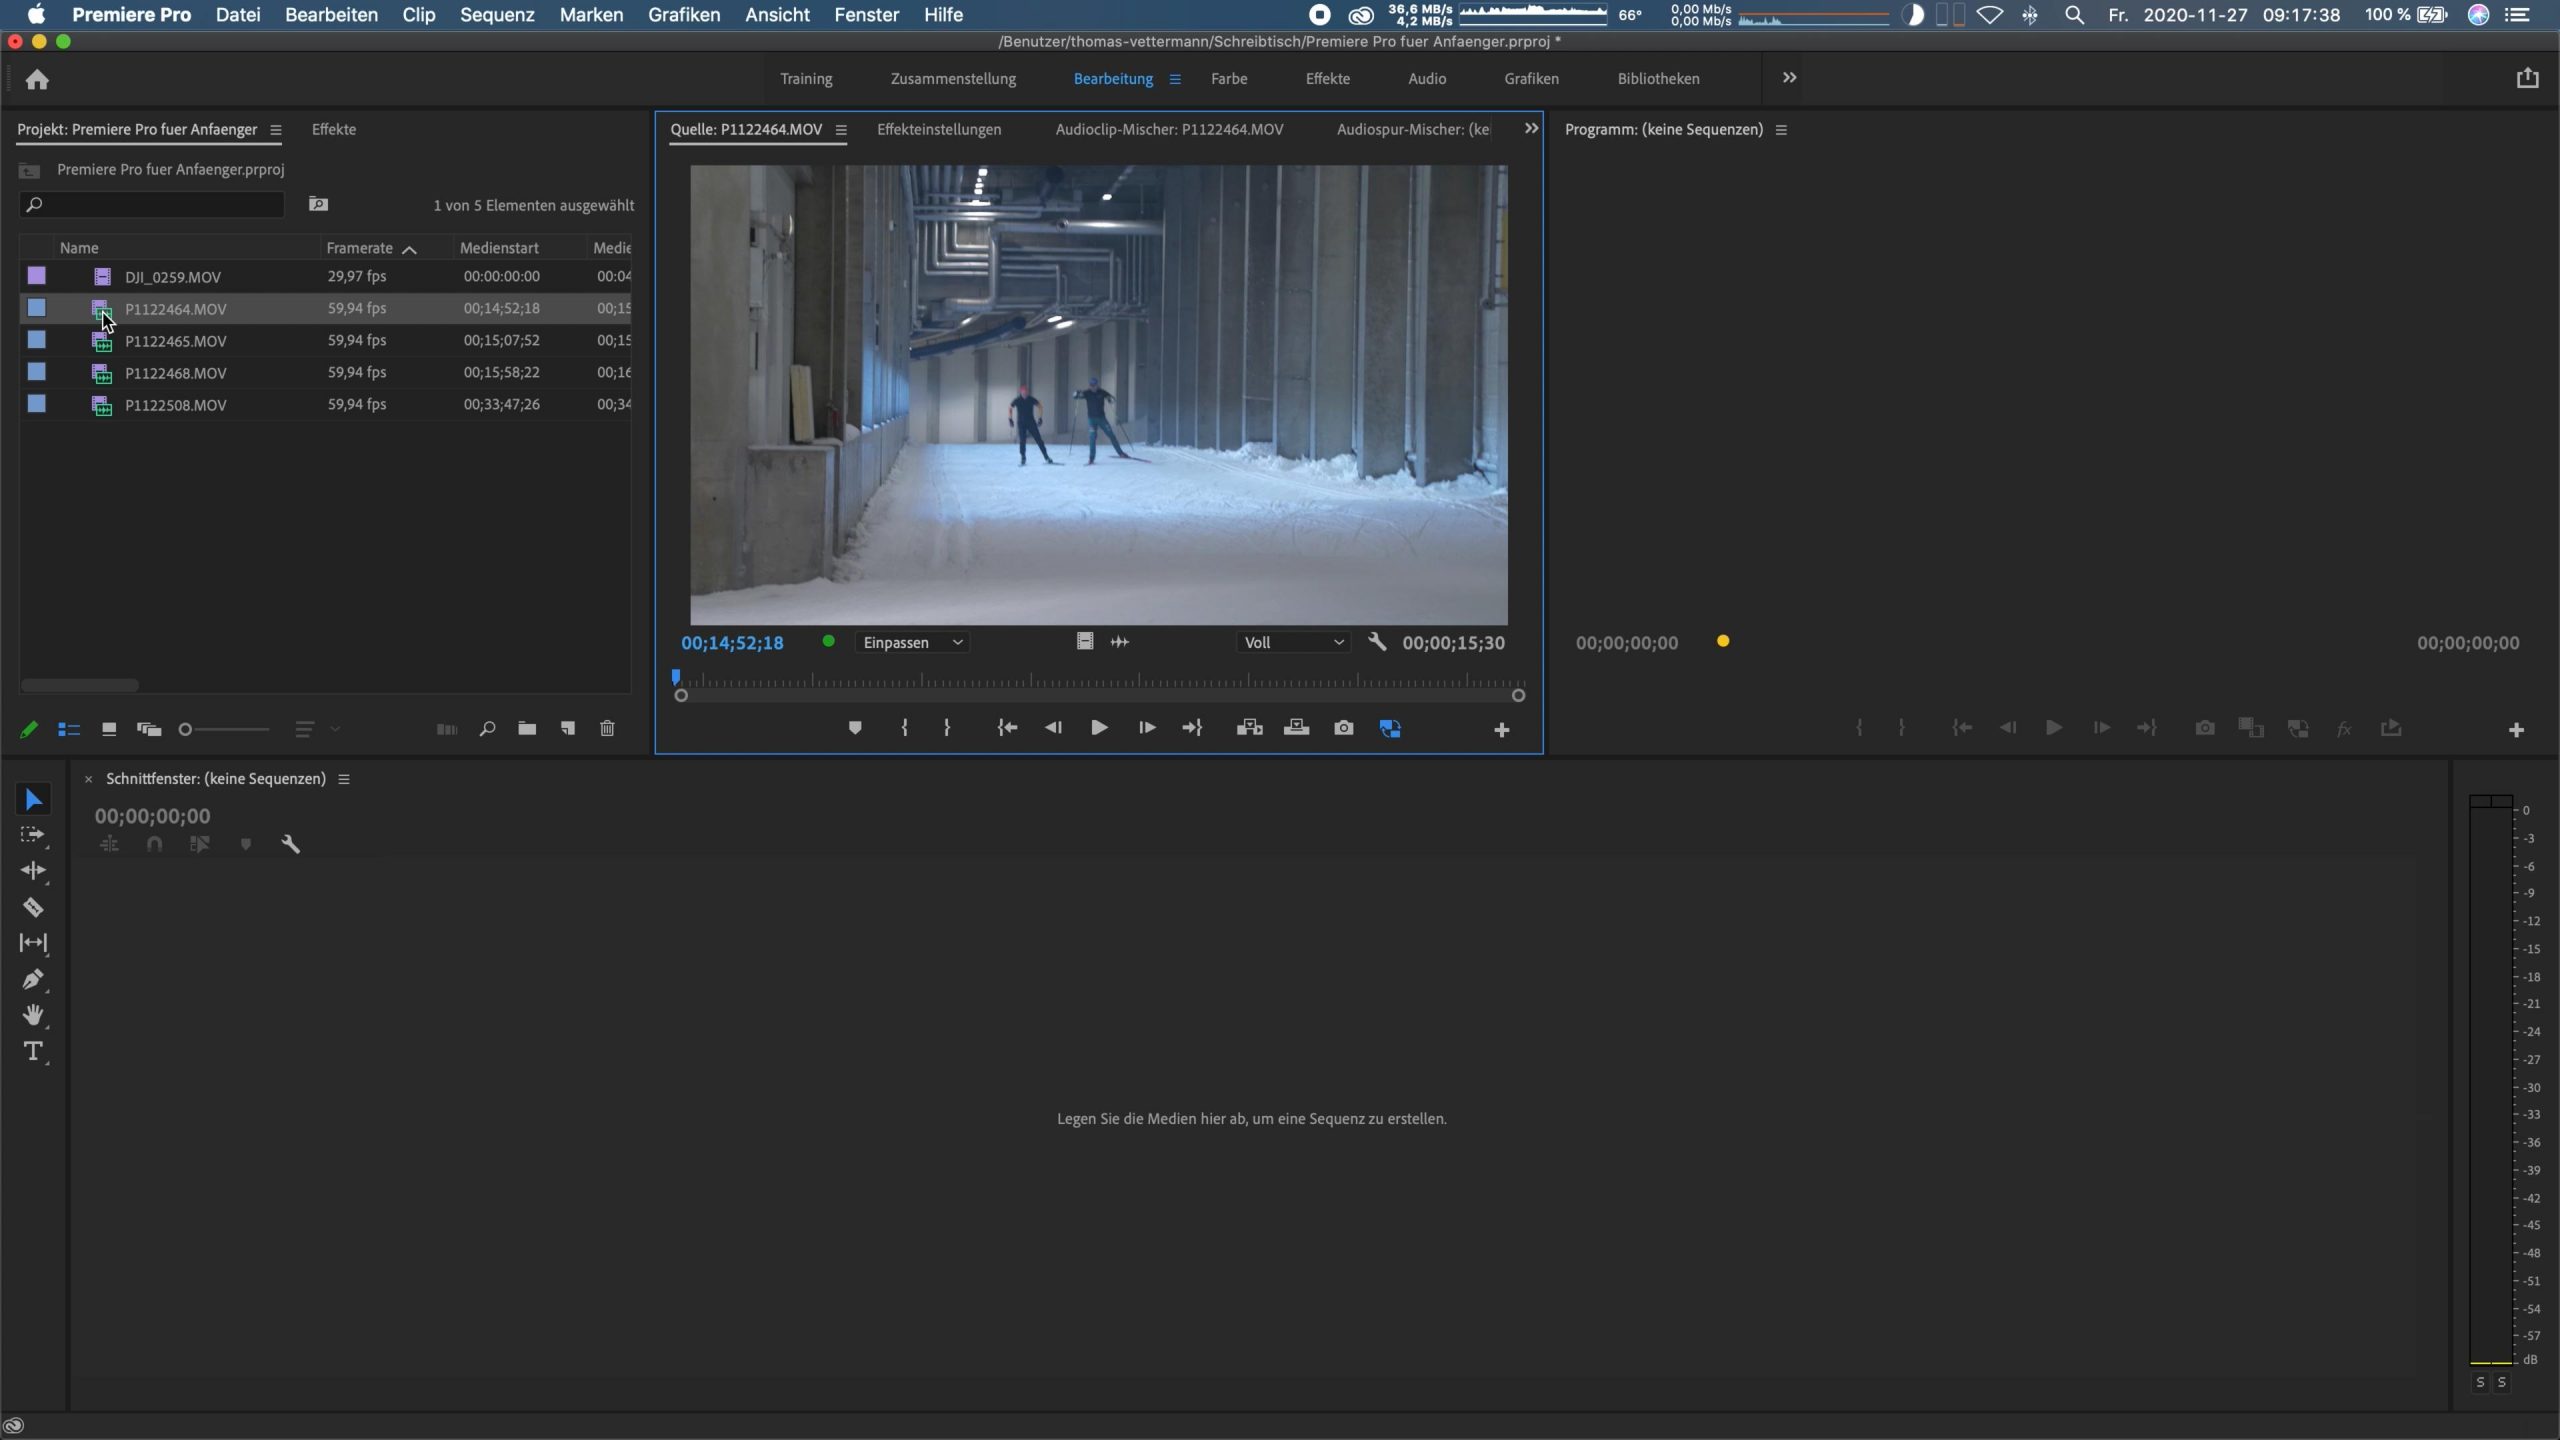Click the blue label swatch of P1122465.MOV

[x=37, y=340]
